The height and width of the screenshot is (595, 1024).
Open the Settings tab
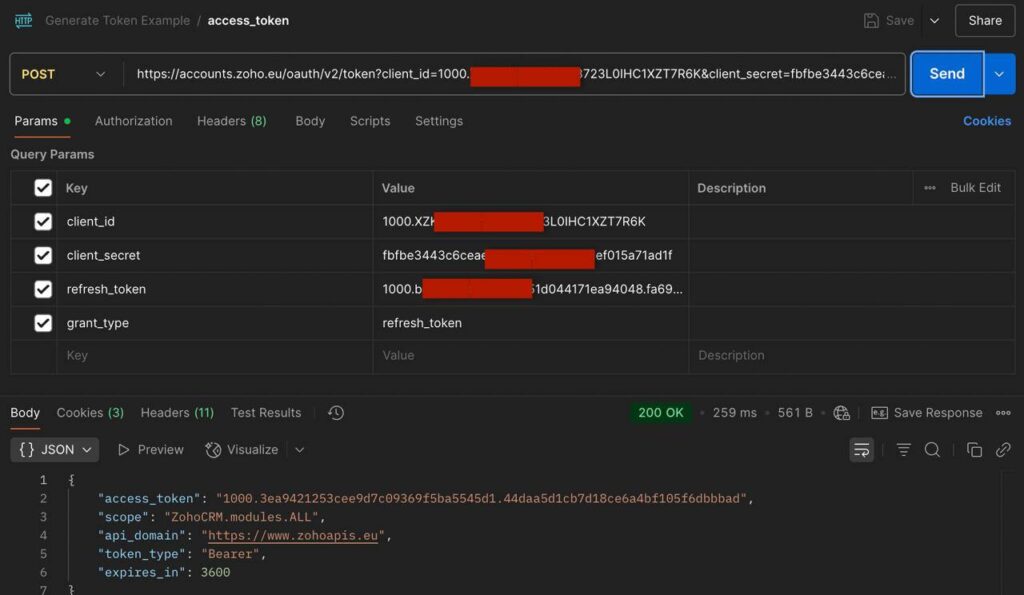tap(439, 121)
